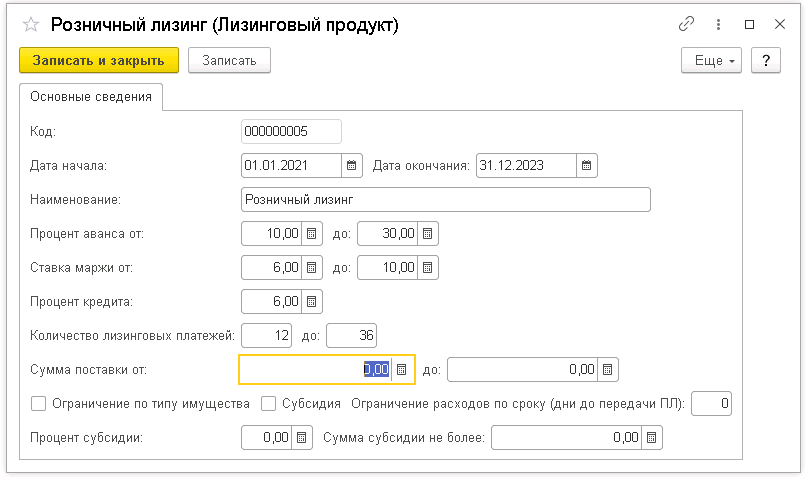Screen dimensions: 808x478
Task: Open help with the question mark button
Action: [x=766, y=61]
